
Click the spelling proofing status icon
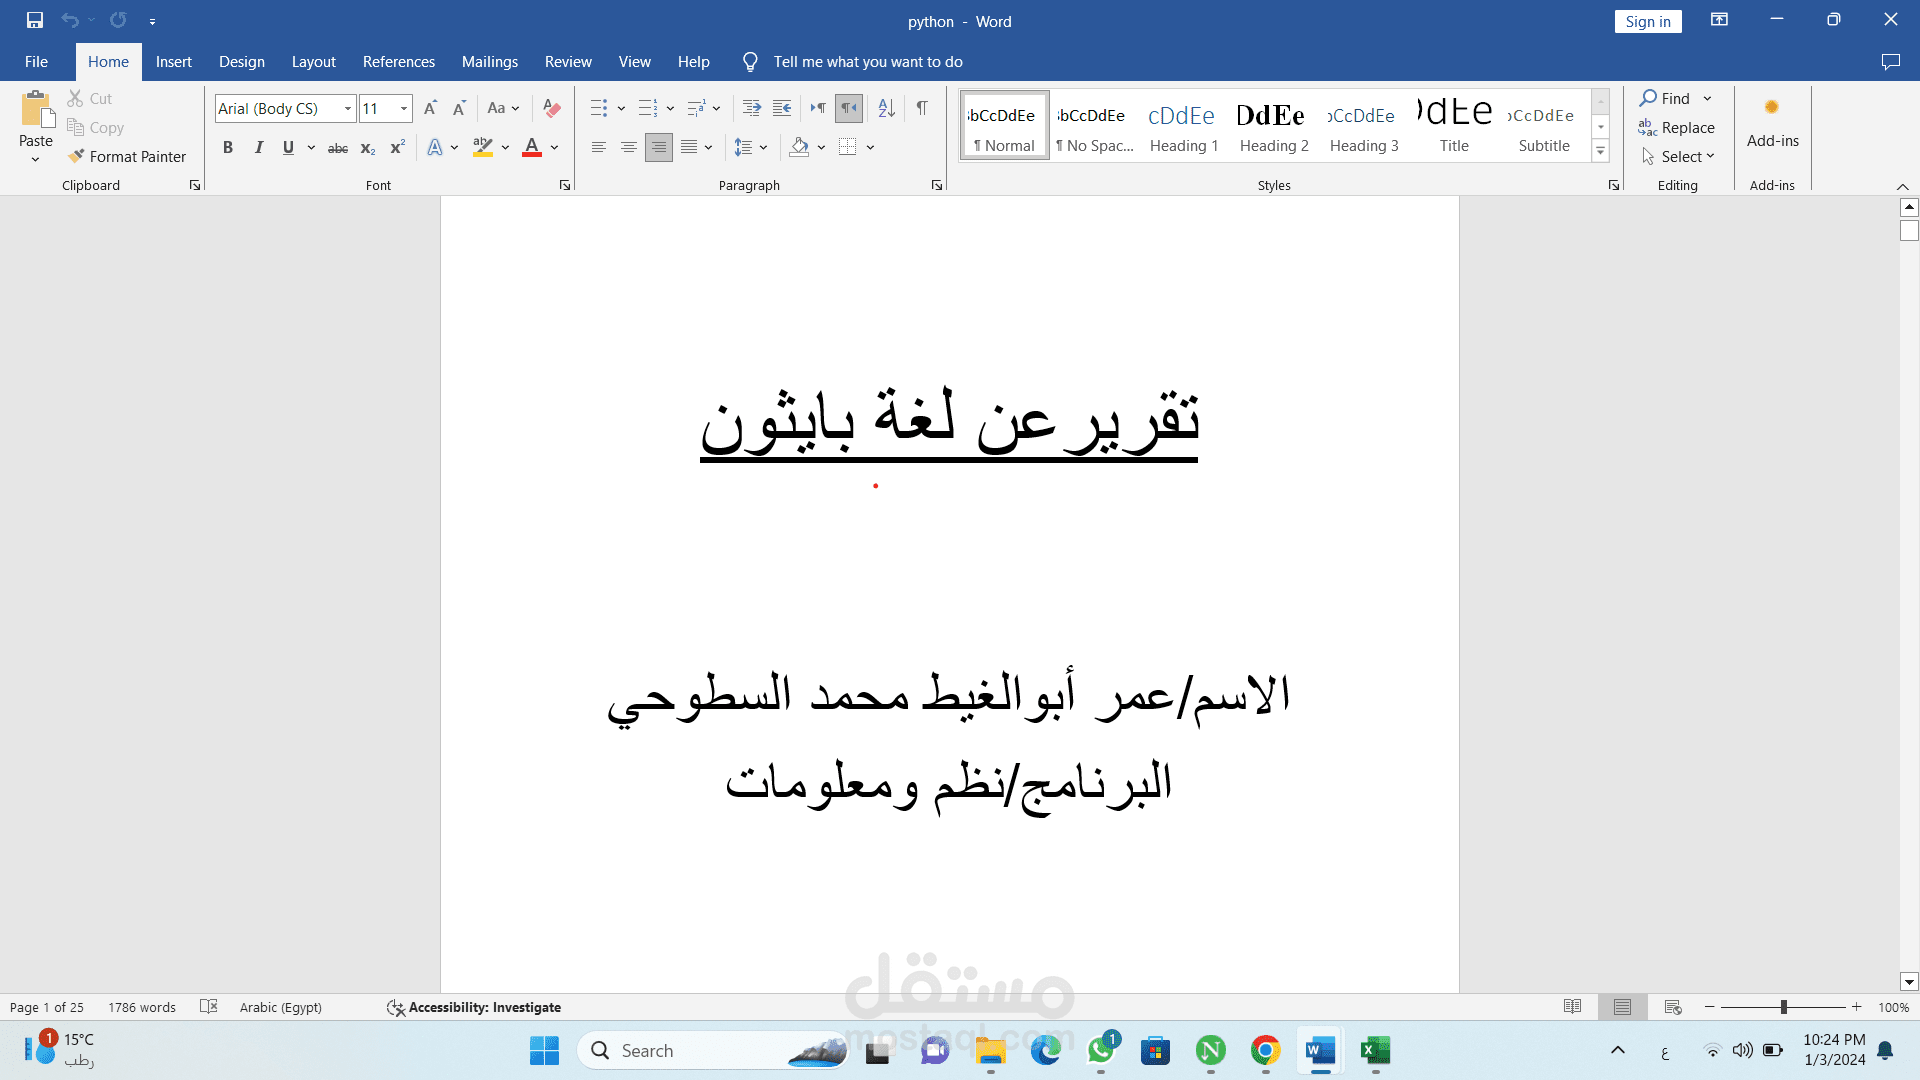pos(209,1007)
